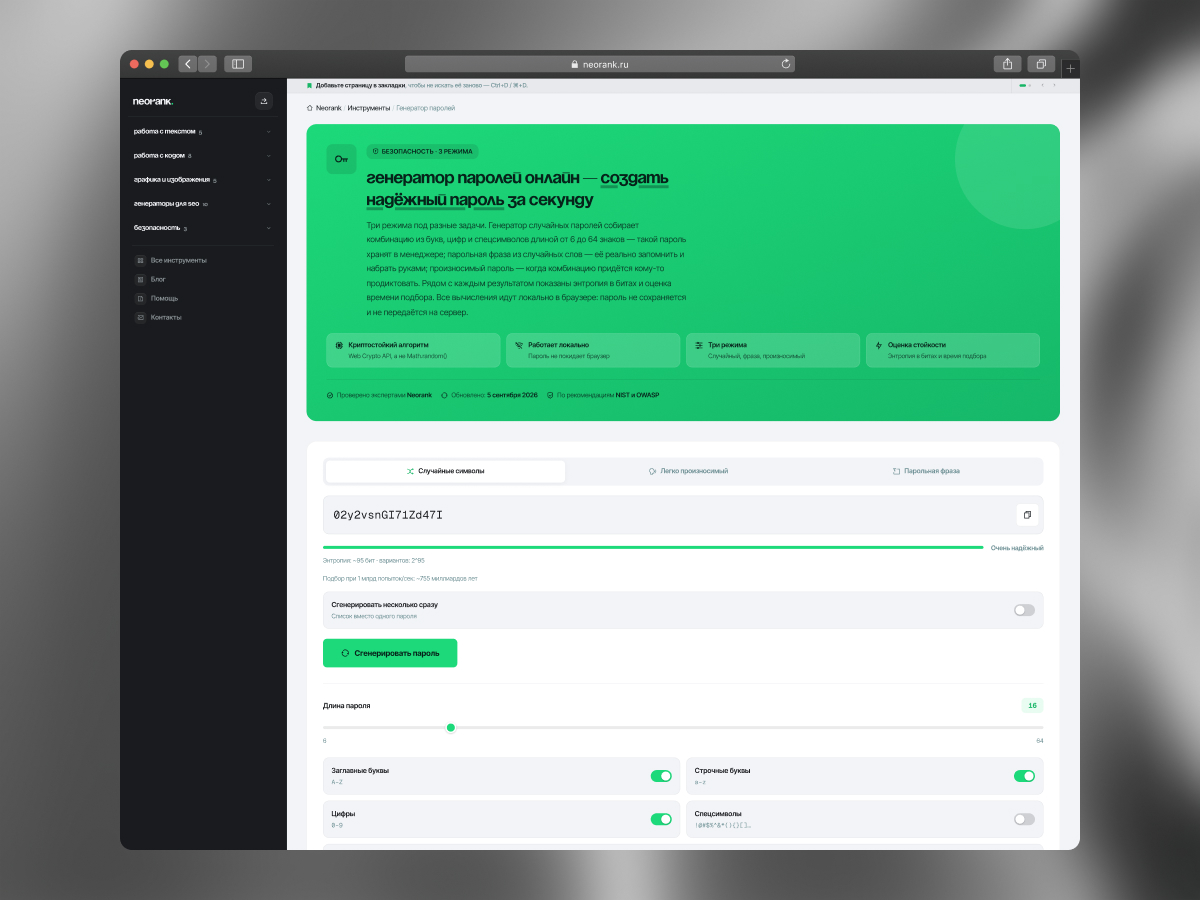Turn off the Строчные буквы switch
1200x900 pixels.
(x=1024, y=776)
